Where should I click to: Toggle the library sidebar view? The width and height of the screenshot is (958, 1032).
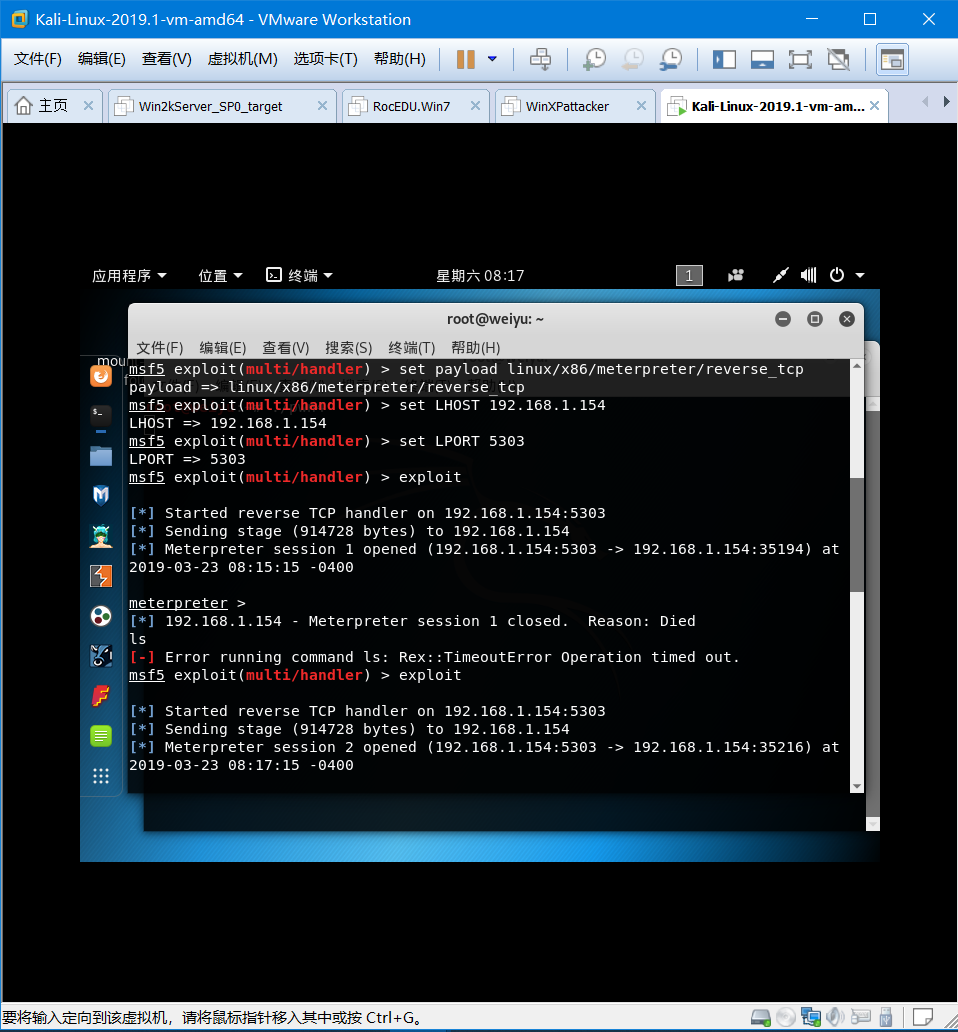[724, 59]
